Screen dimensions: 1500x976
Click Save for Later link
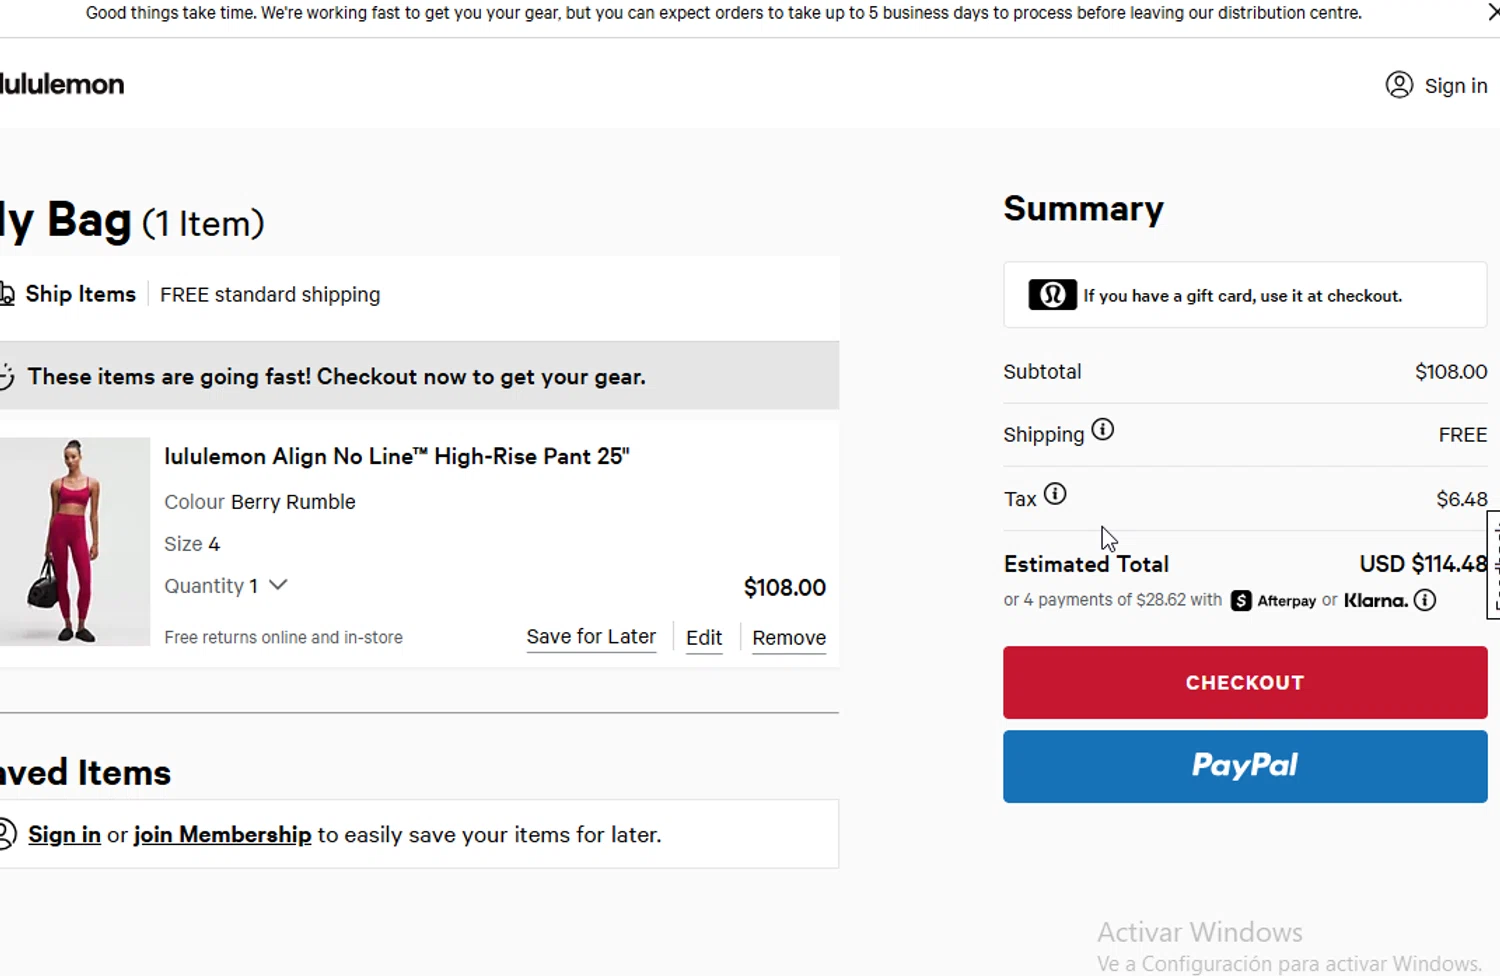[591, 637]
